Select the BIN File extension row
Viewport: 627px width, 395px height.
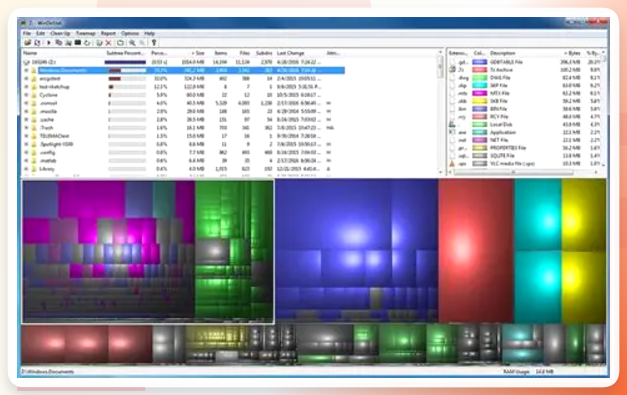click(x=524, y=109)
